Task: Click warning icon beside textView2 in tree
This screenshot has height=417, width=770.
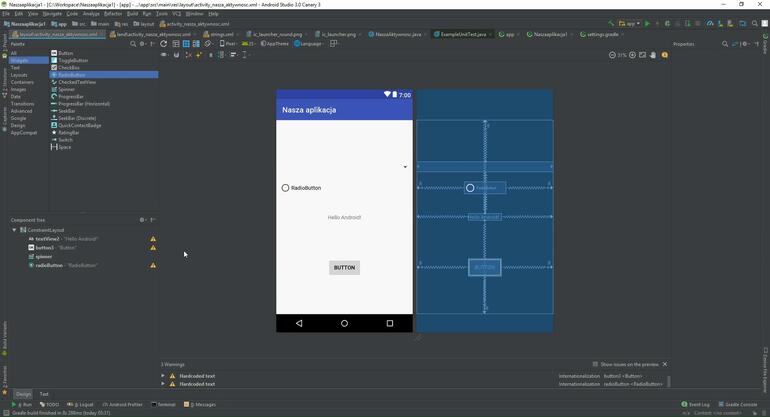Action: coord(153,239)
